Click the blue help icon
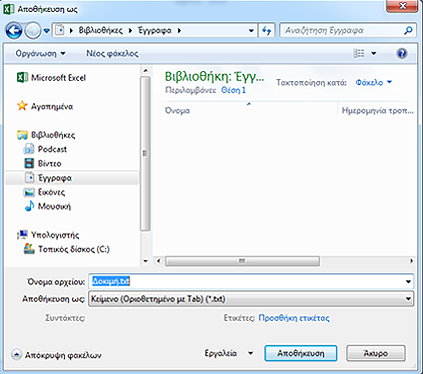 (402, 53)
